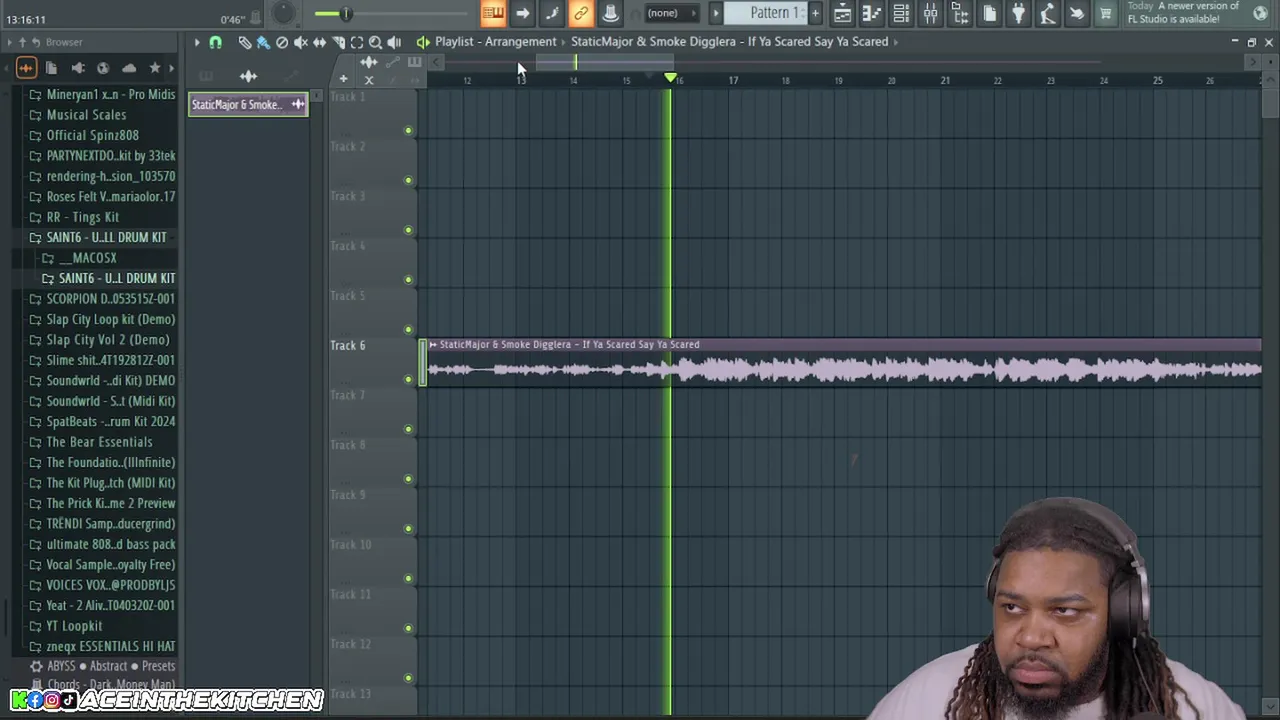This screenshot has height=720, width=1280.
Task: Select the Paint brush tool
Action: point(263,42)
